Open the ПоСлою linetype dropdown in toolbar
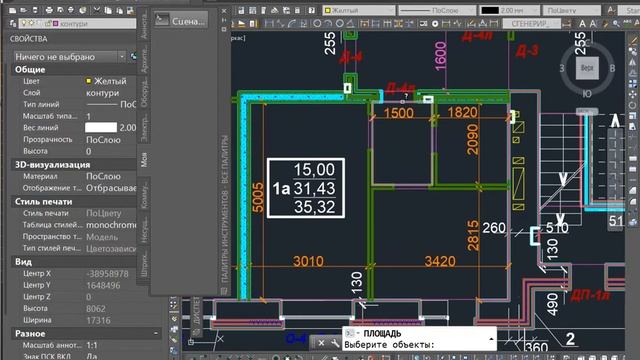 point(437,10)
